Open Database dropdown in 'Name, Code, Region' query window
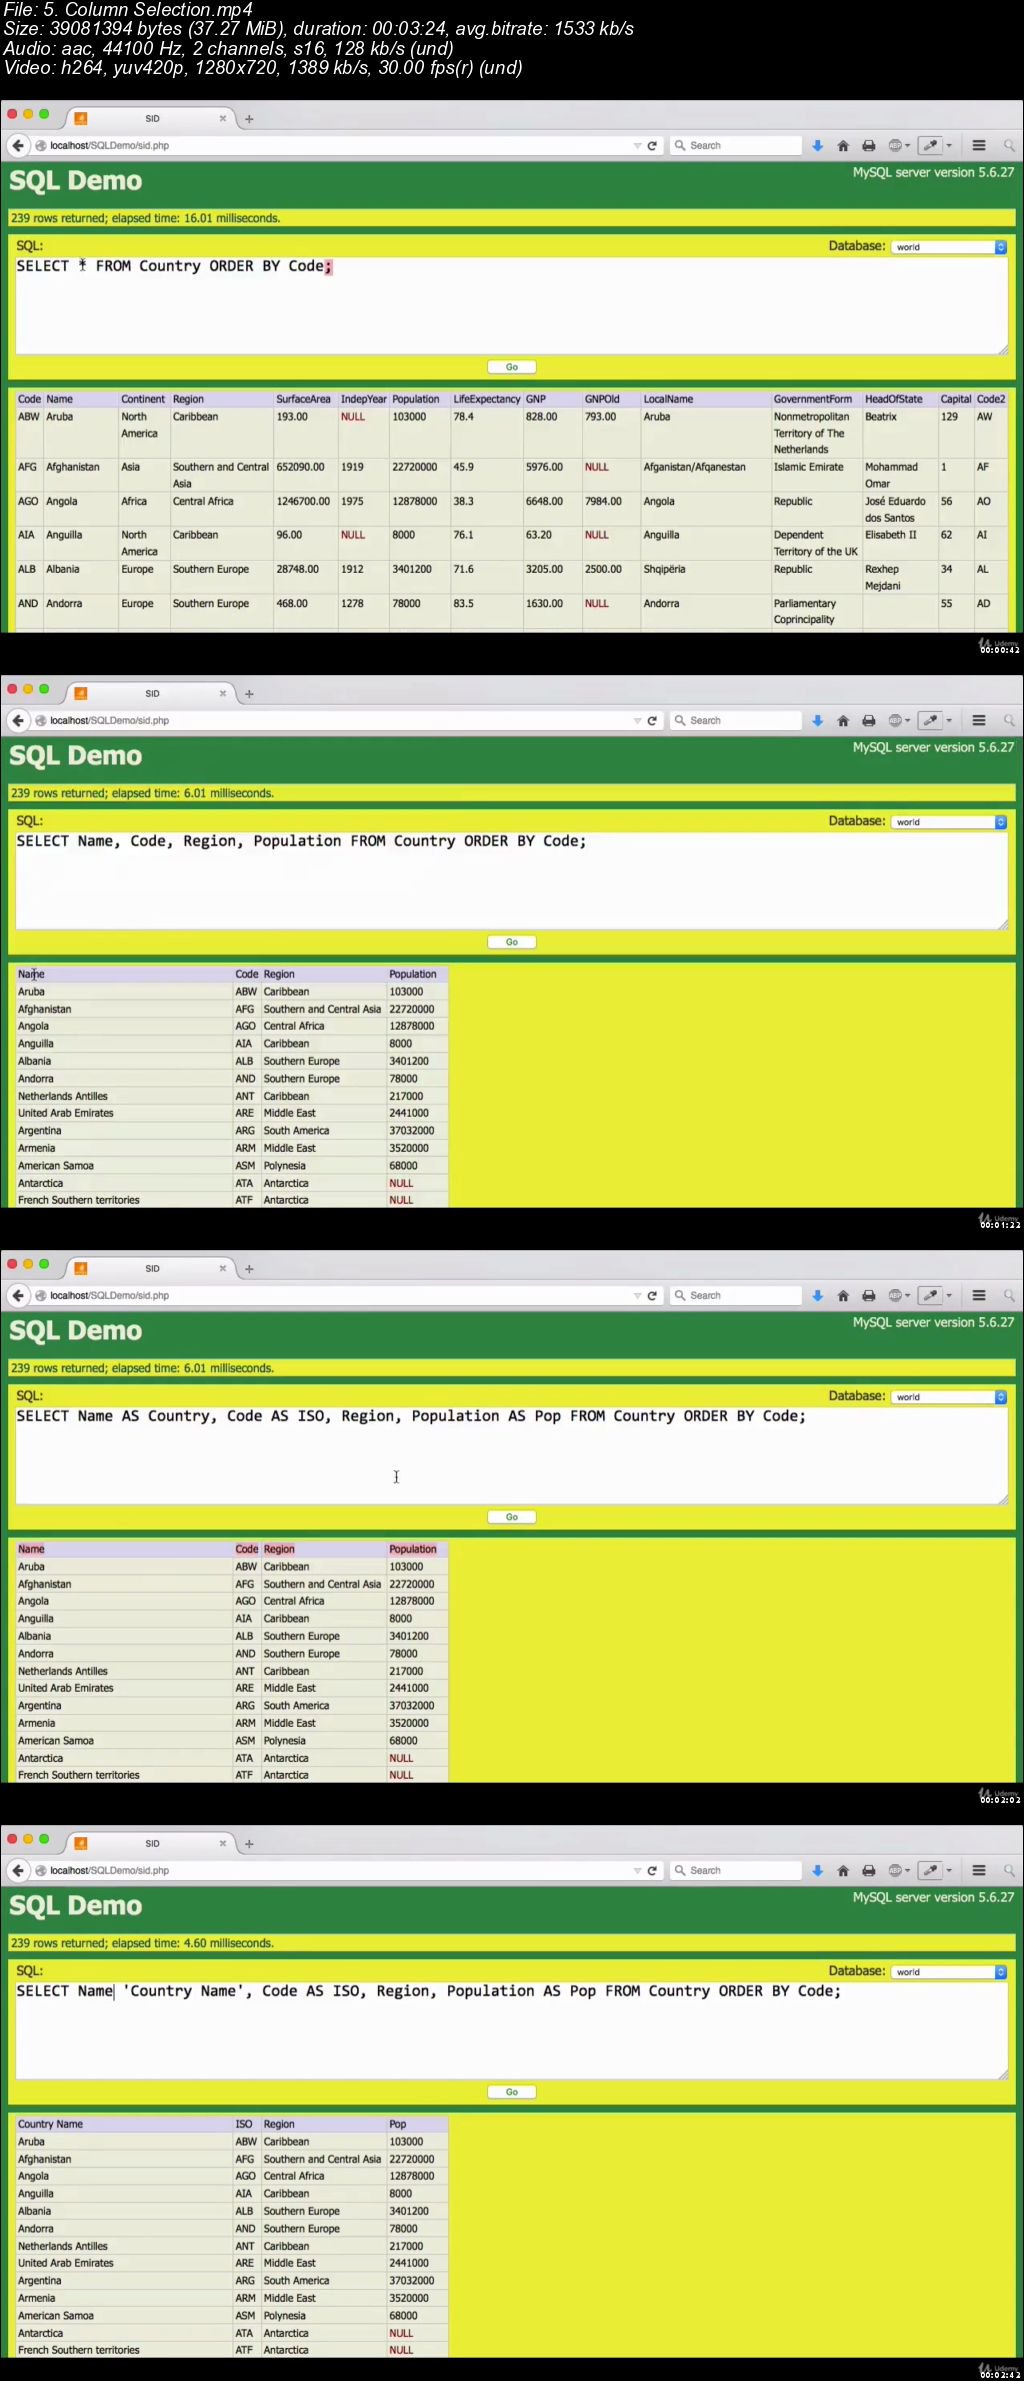1024x2381 pixels. [x=949, y=822]
